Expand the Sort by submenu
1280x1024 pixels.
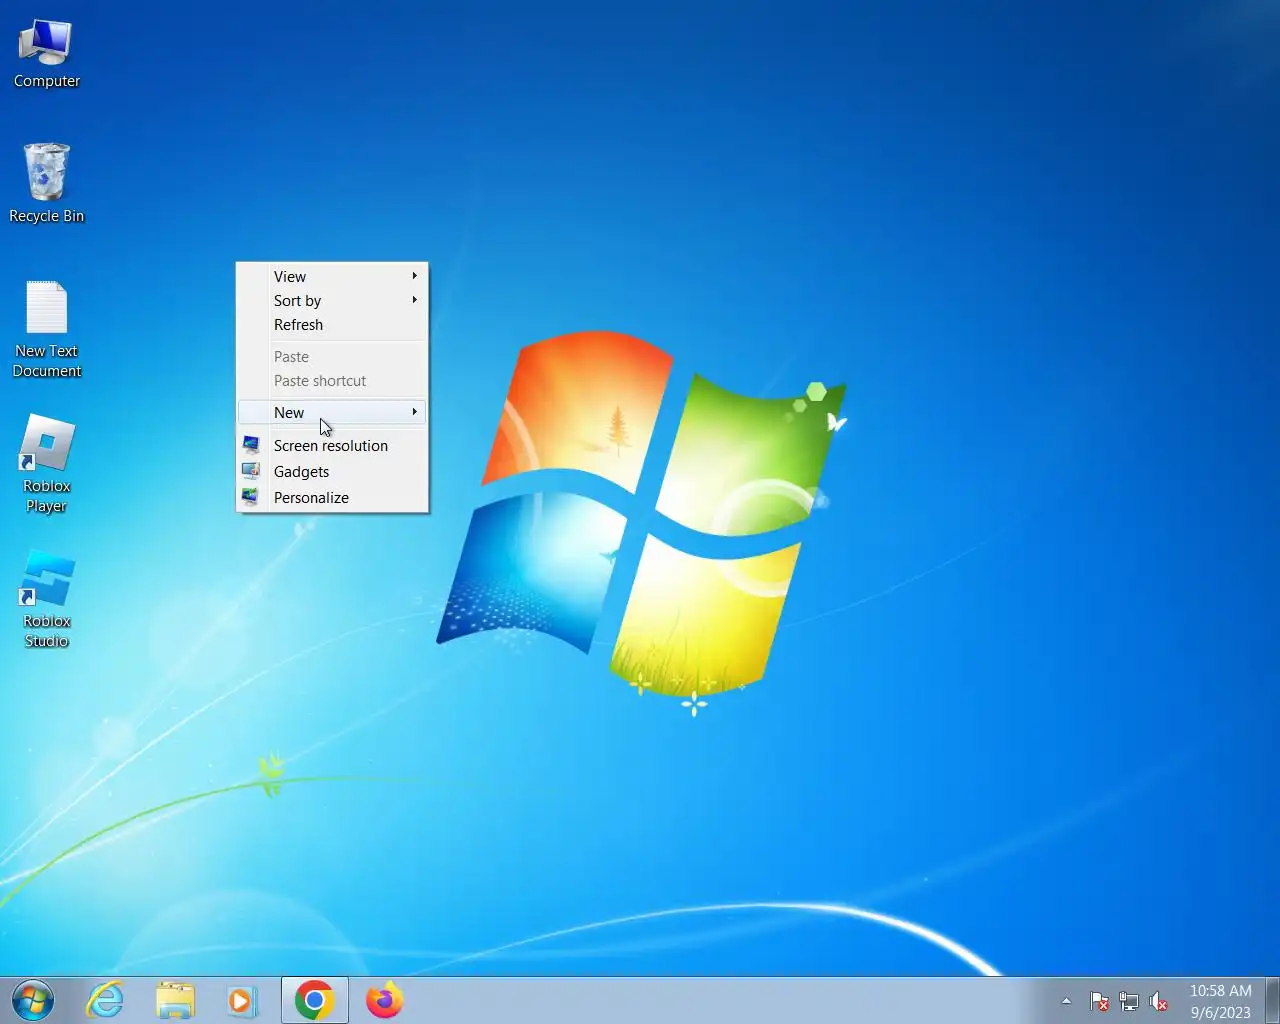pyautogui.click(x=332, y=300)
